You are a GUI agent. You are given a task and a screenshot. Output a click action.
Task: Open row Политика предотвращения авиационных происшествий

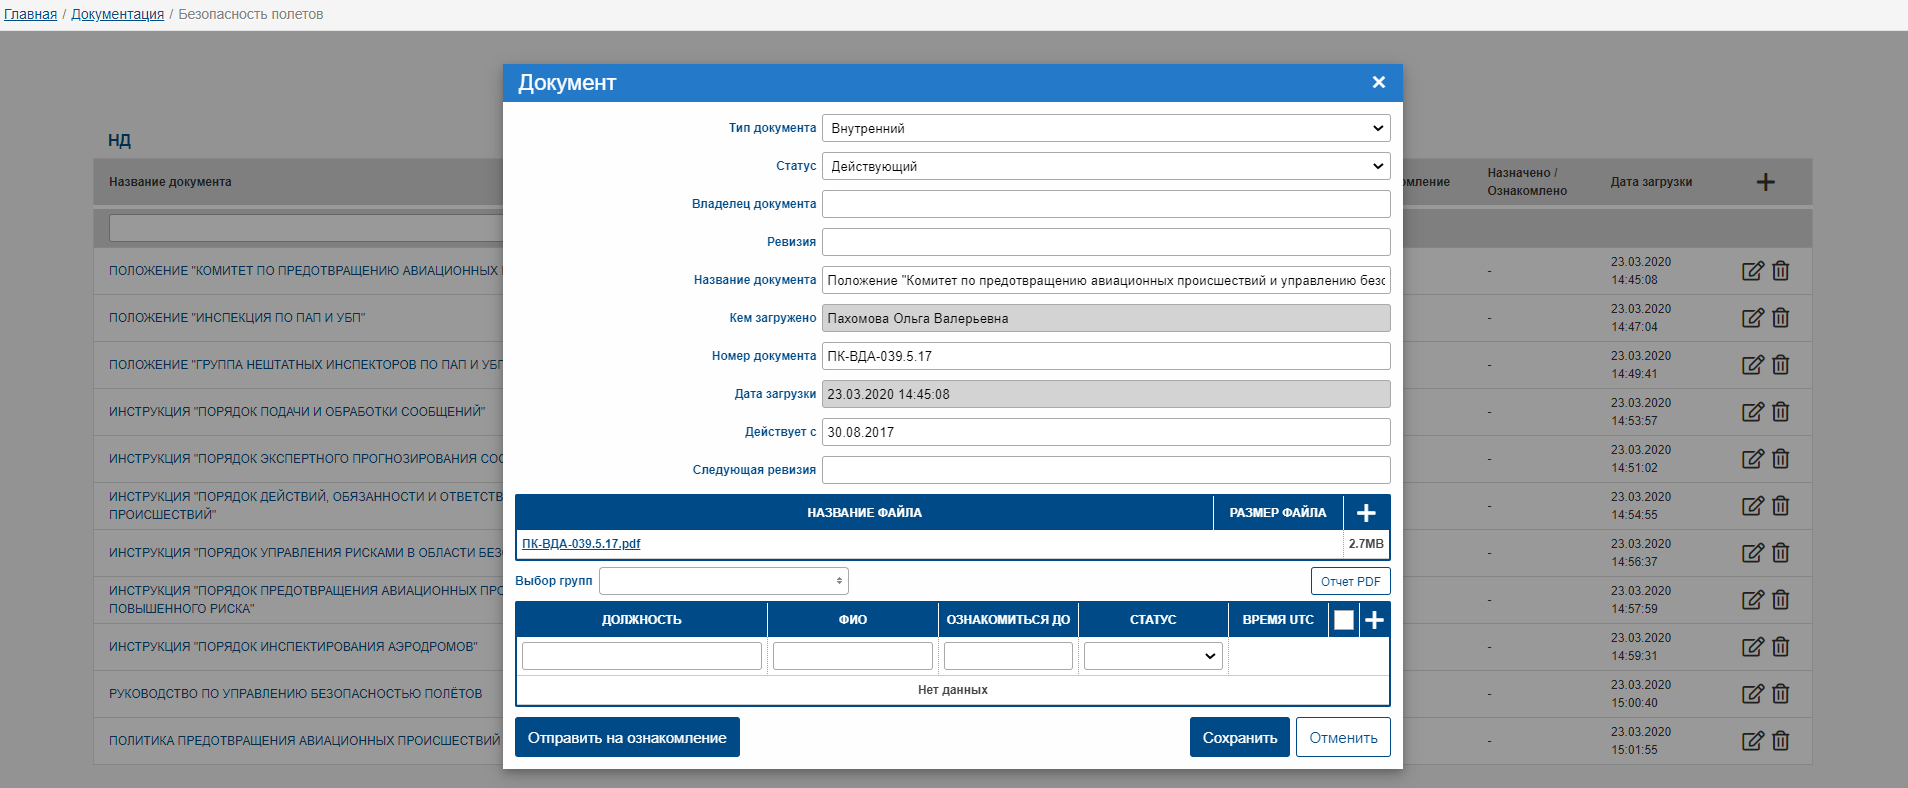coord(304,741)
